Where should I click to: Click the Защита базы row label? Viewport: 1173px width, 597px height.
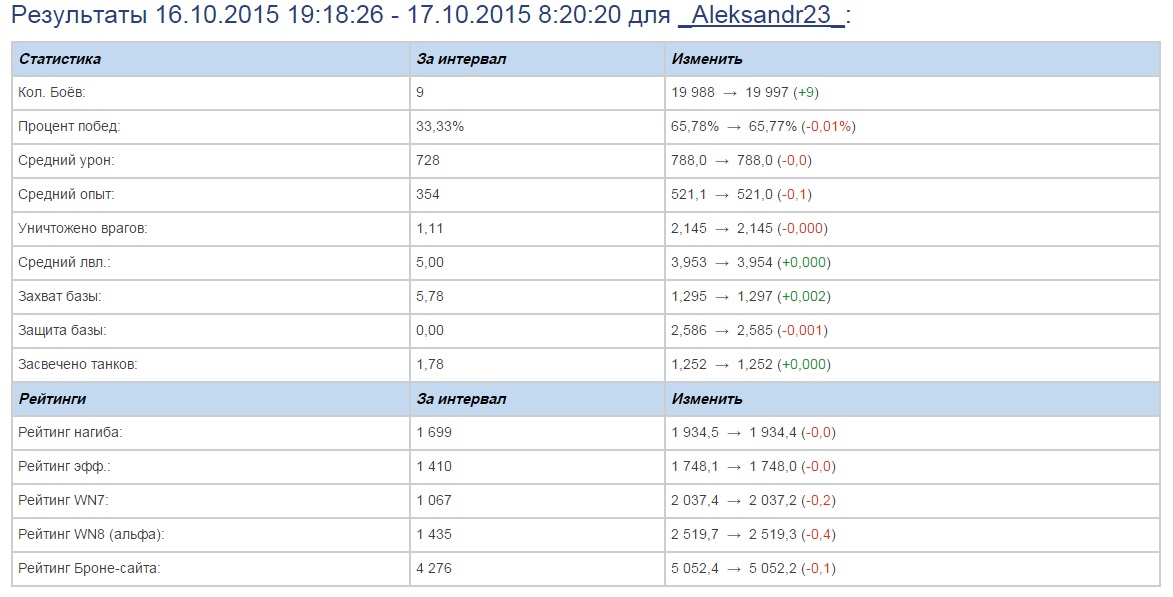pyautogui.click(x=62, y=330)
